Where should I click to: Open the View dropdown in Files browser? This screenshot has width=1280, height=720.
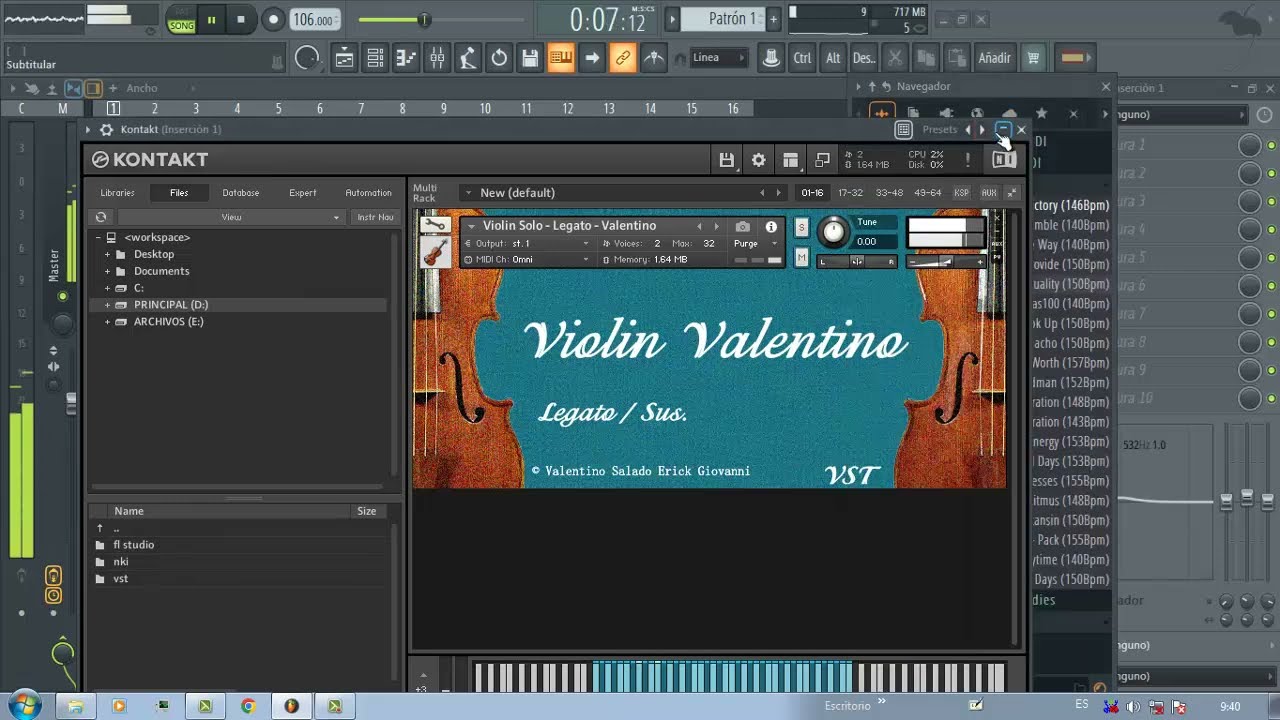pyautogui.click(x=231, y=217)
